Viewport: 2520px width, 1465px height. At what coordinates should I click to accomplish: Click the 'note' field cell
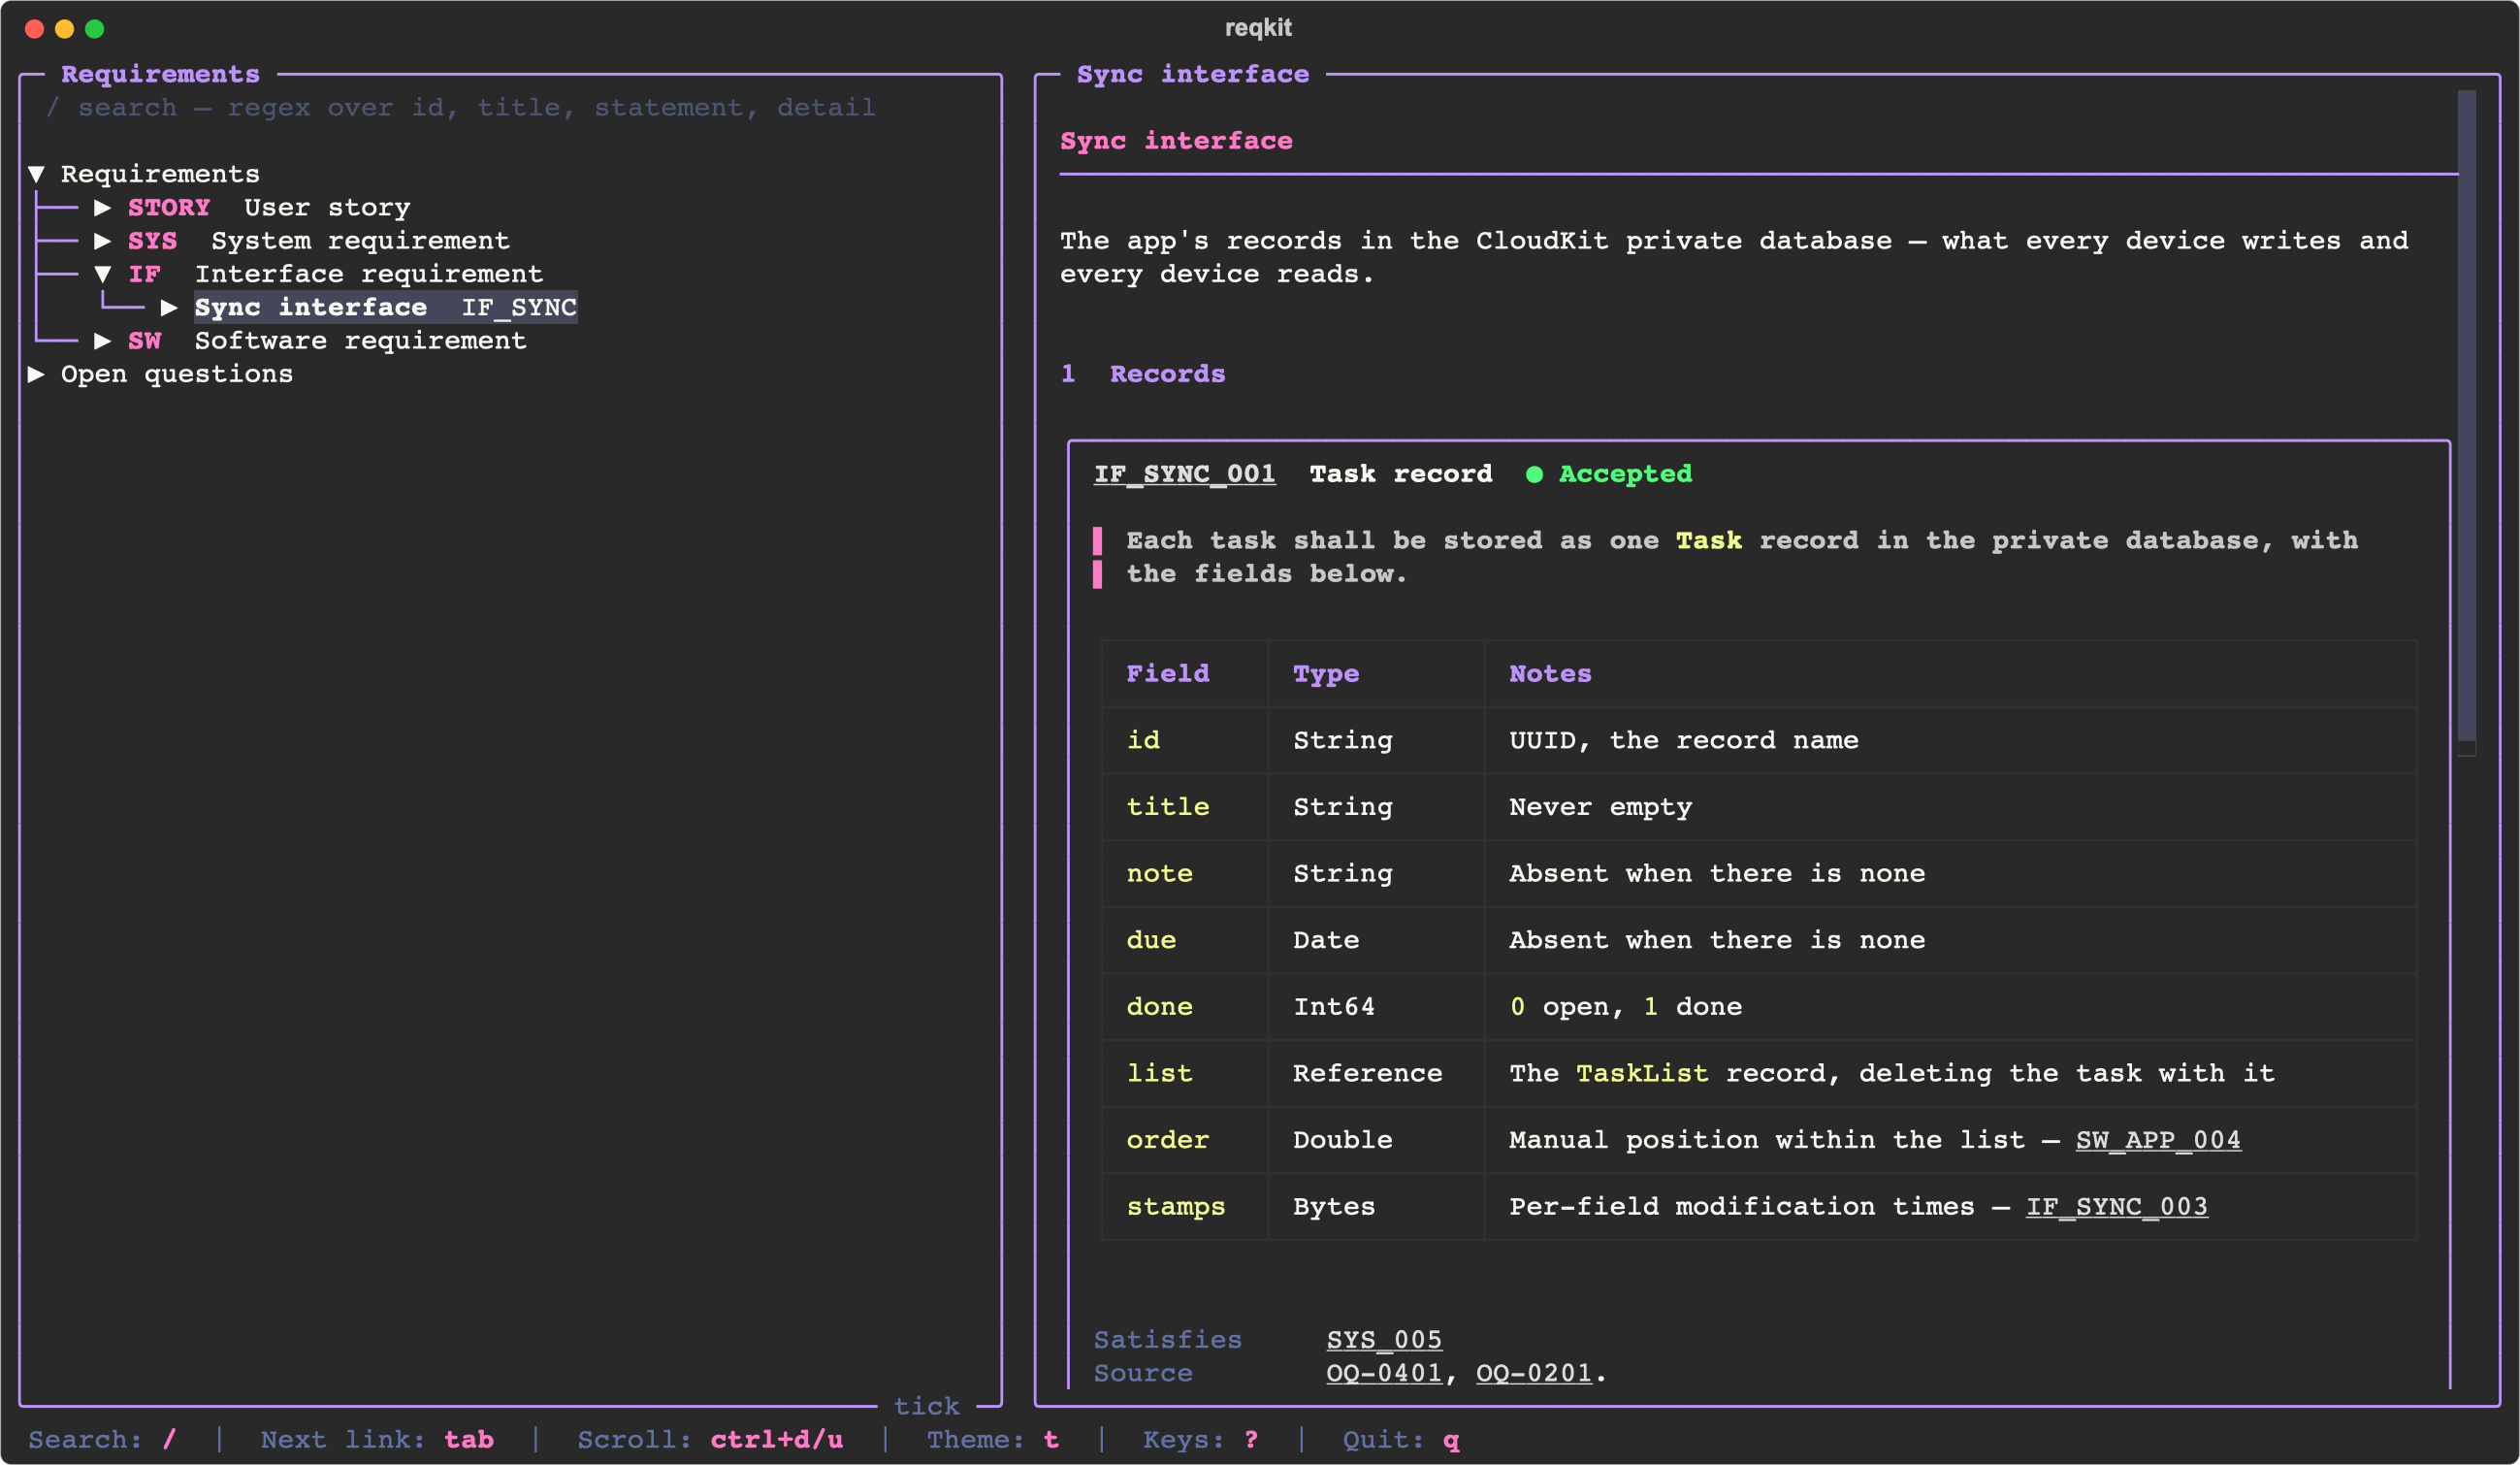tap(1184, 874)
